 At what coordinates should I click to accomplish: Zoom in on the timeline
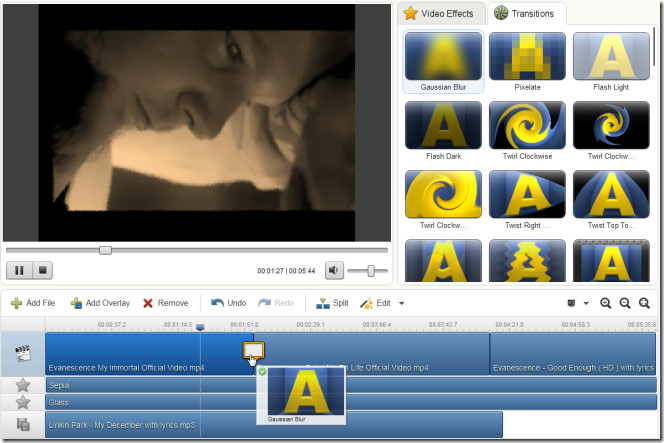pos(606,303)
